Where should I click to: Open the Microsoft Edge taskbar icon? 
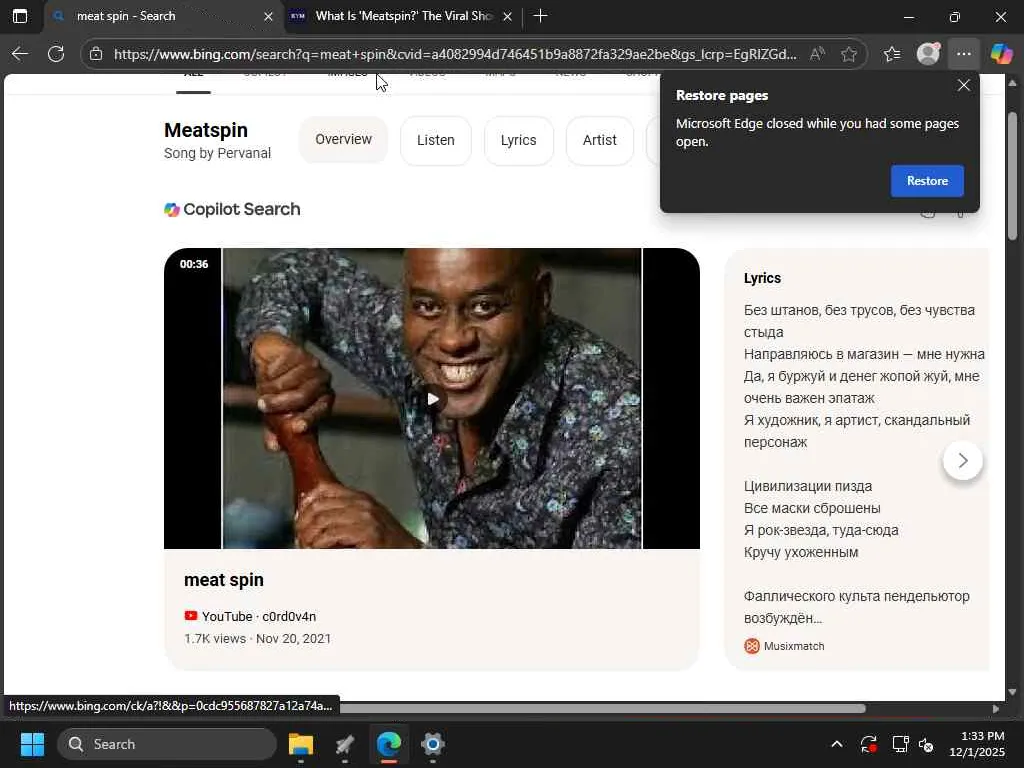[389, 744]
